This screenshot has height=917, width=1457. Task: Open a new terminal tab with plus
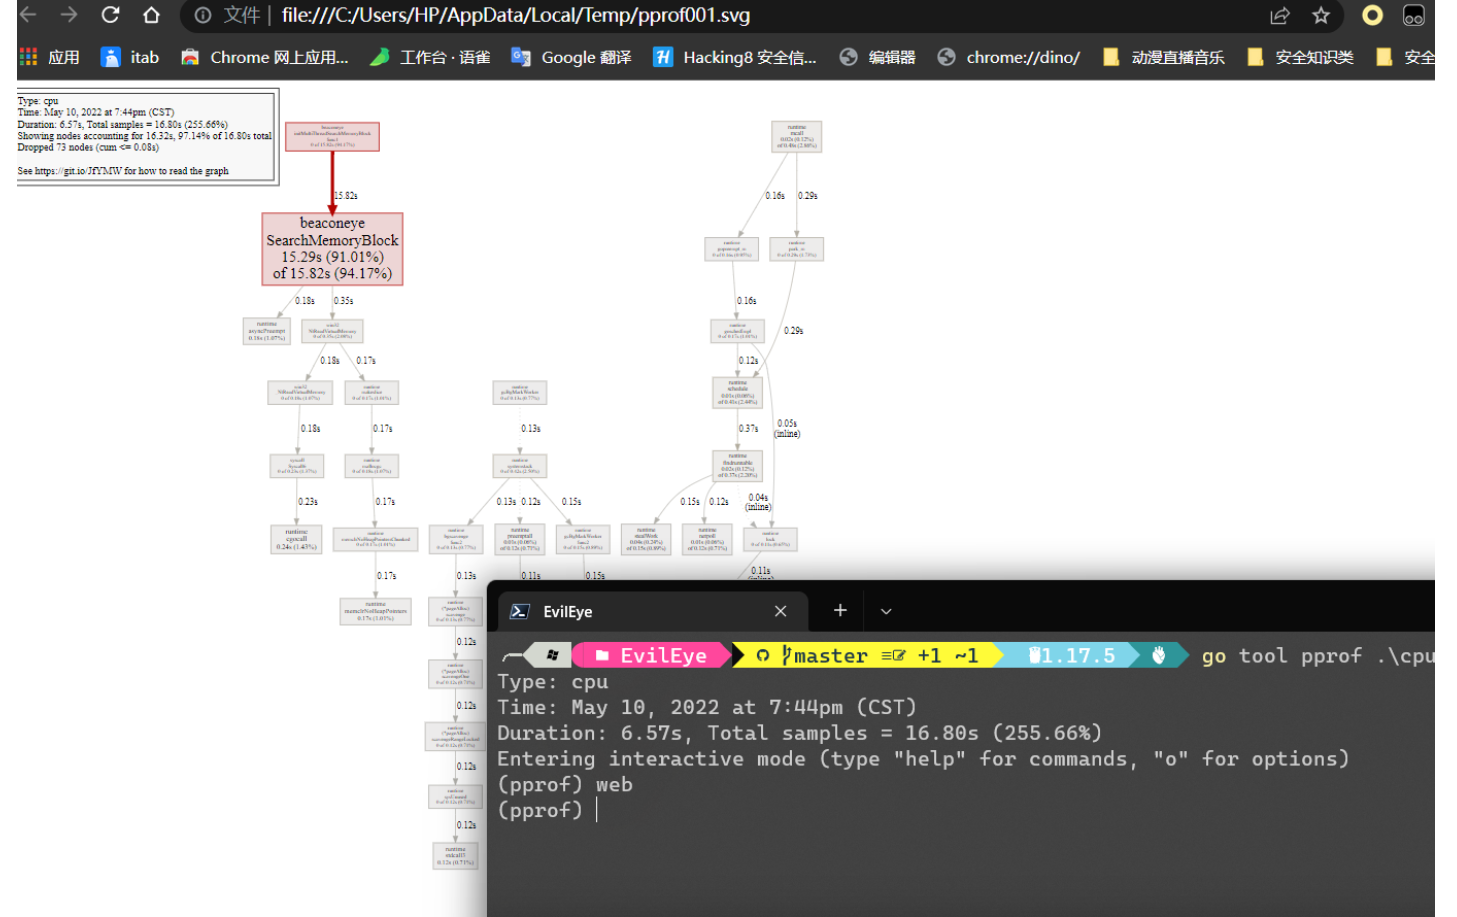pyautogui.click(x=840, y=610)
